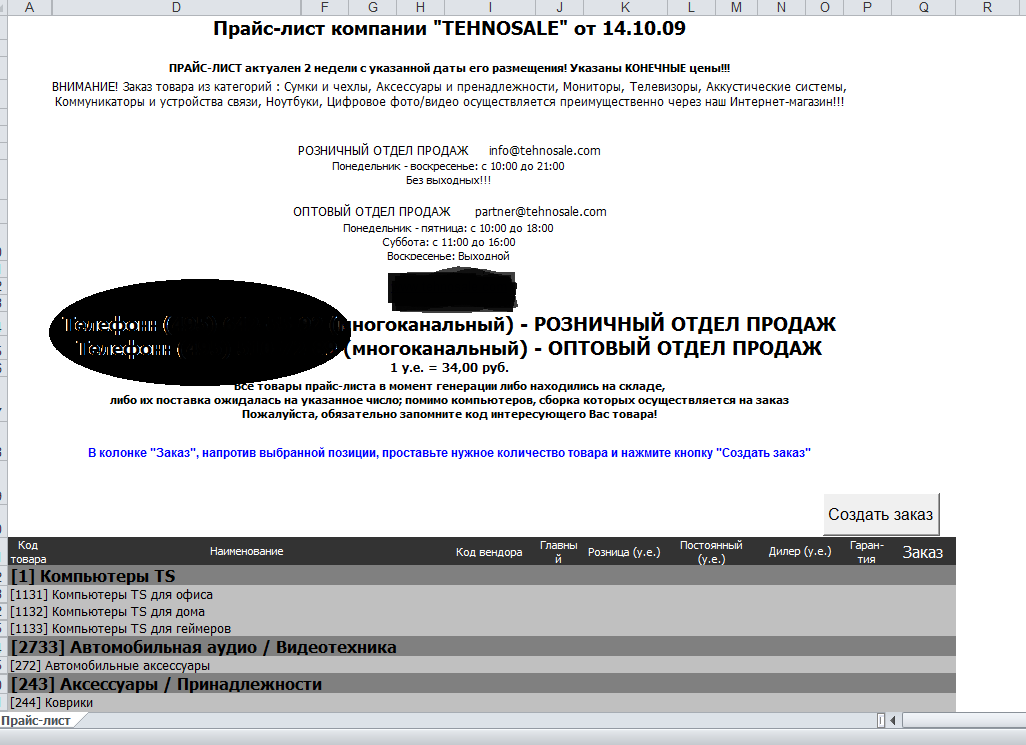The width and height of the screenshot is (1026, 745).
Task: Select column R header
Action: click(987, 8)
